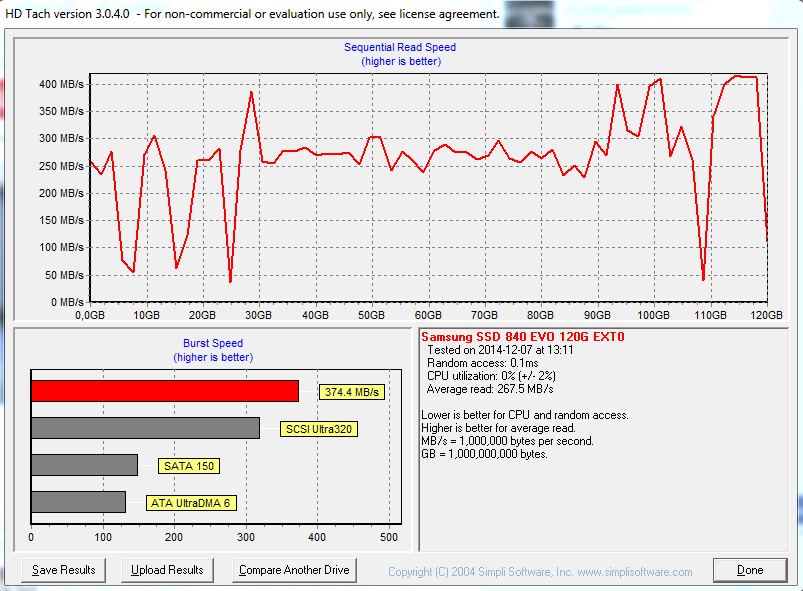Click the SATA 150 label
Screen dimensions: 803x591
(x=189, y=466)
